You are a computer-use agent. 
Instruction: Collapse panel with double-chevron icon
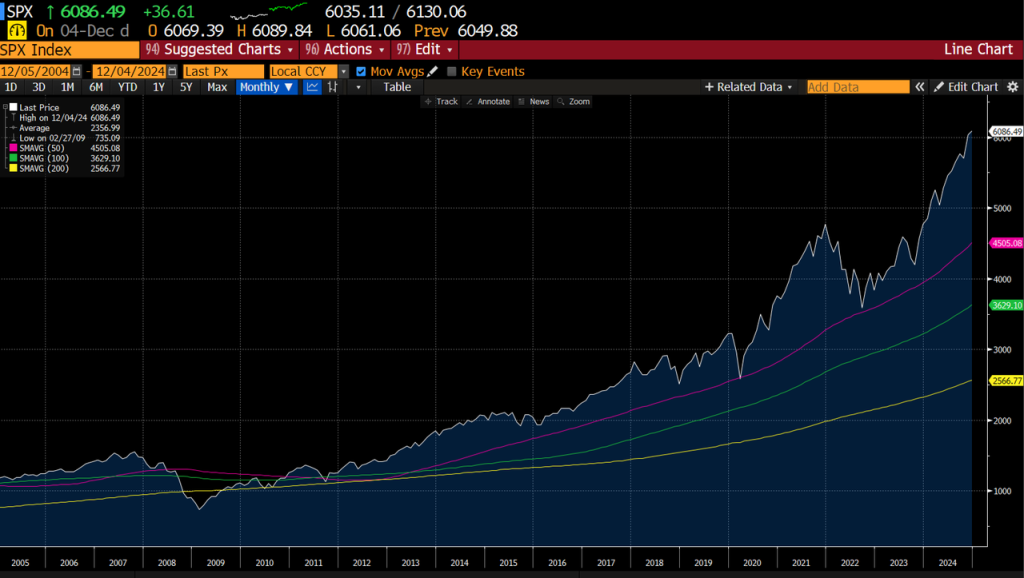919,87
